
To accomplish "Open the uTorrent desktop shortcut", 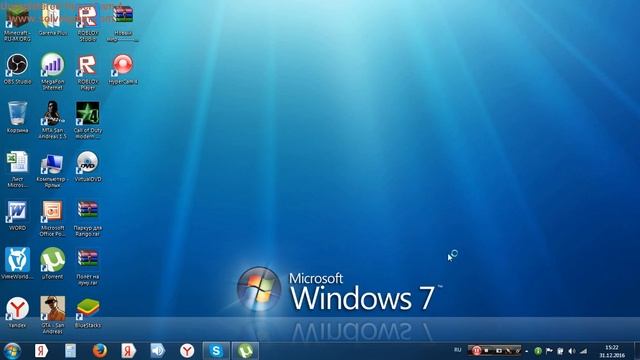I will pyautogui.click(x=52, y=262).
